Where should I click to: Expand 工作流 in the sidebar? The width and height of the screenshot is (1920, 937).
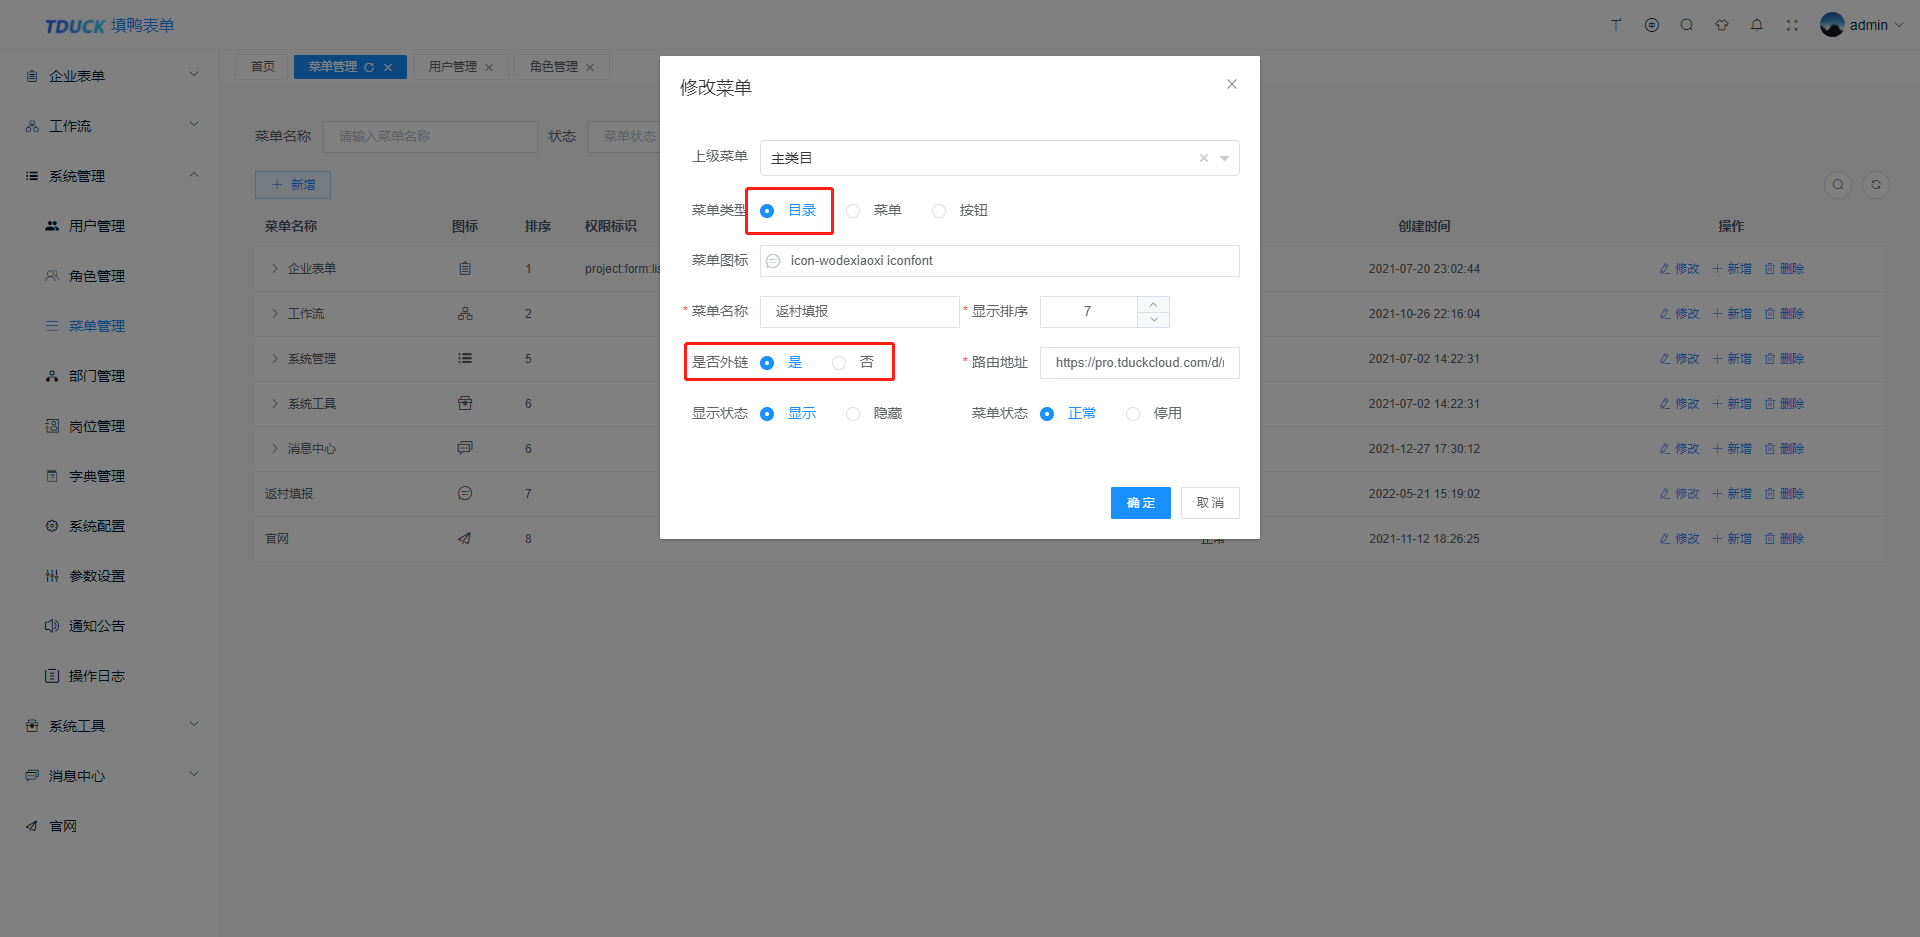110,126
